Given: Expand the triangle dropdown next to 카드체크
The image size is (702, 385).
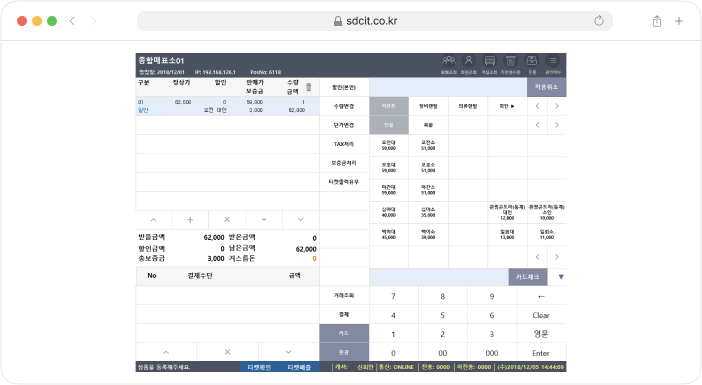Looking at the screenshot, I should pyautogui.click(x=561, y=277).
